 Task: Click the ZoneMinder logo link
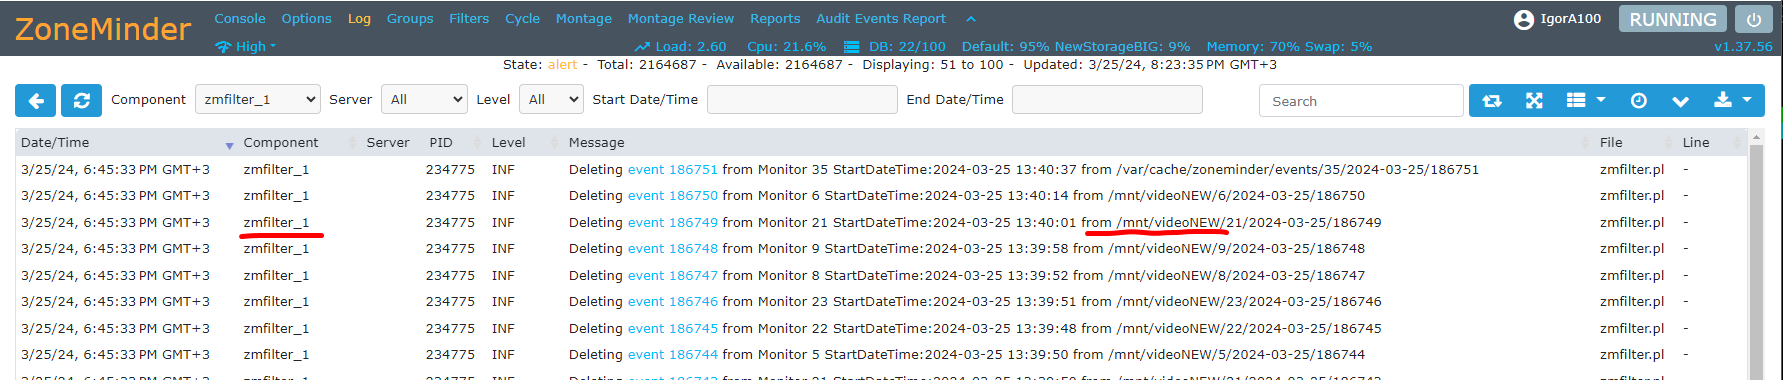pyautogui.click(x=103, y=29)
